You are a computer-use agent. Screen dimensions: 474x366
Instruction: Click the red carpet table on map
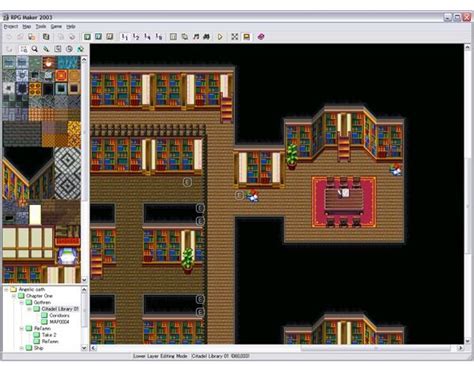(344, 202)
